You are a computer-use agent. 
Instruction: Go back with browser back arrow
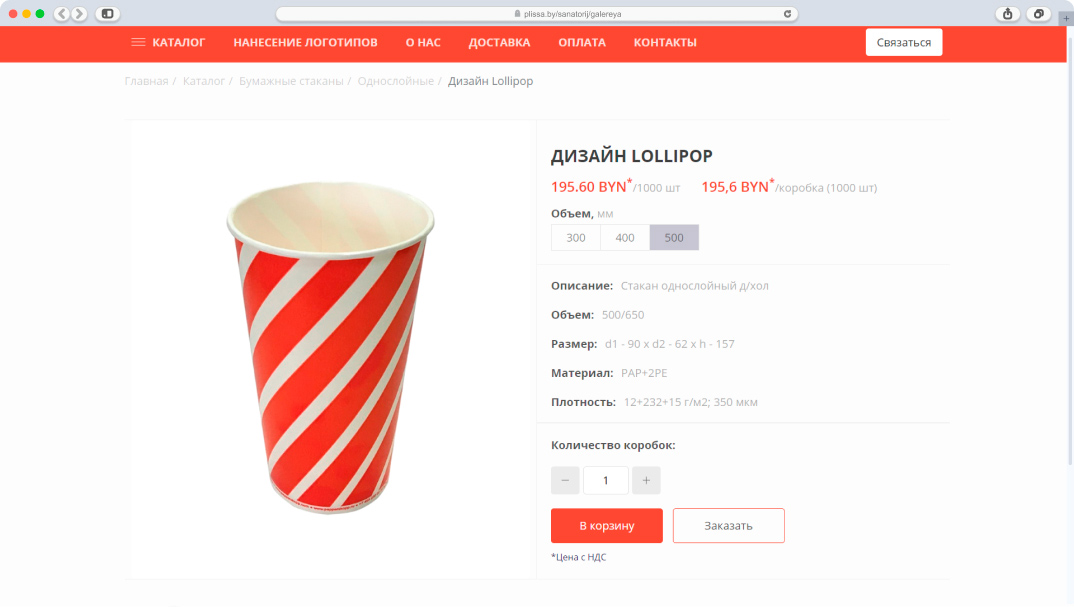pos(62,14)
